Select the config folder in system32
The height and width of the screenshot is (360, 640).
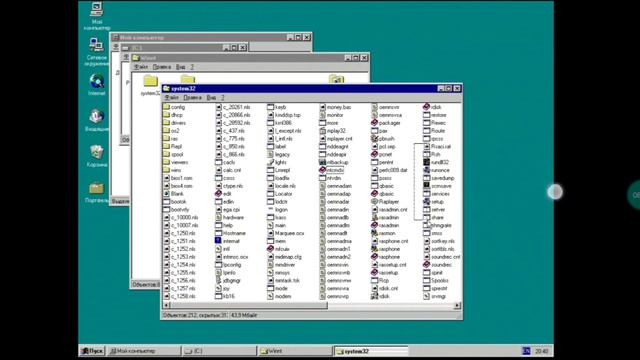[174, 107]
